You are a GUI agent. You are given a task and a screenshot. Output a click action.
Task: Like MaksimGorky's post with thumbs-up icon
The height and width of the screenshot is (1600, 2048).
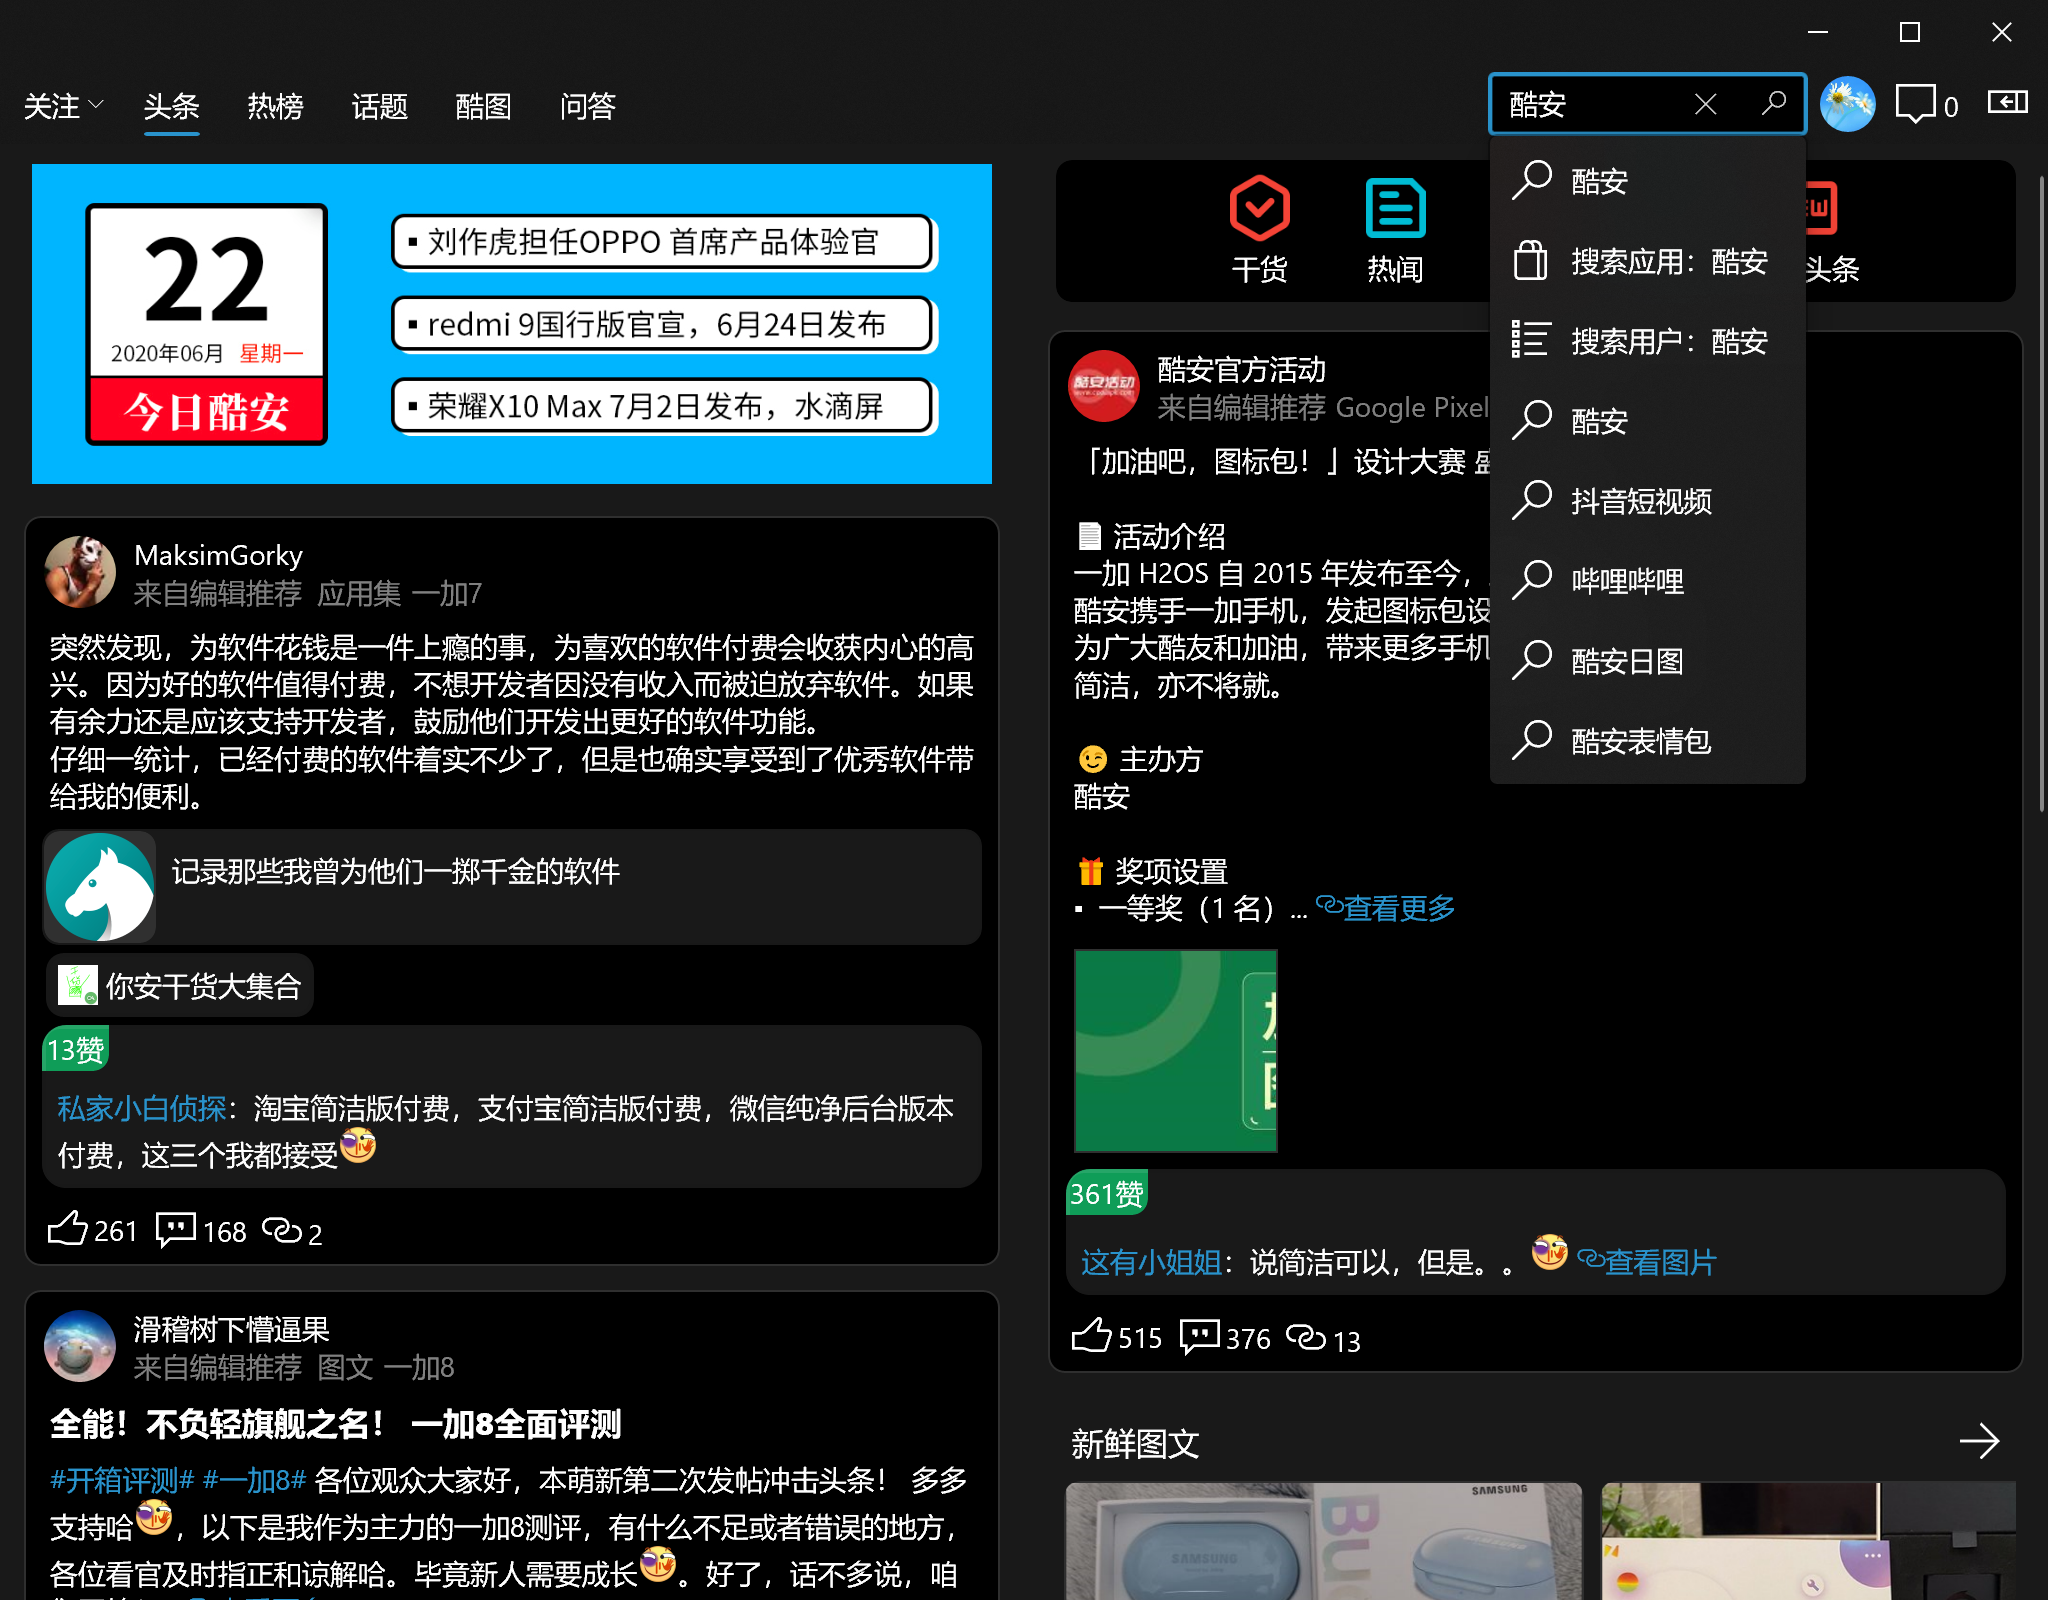68,1229
